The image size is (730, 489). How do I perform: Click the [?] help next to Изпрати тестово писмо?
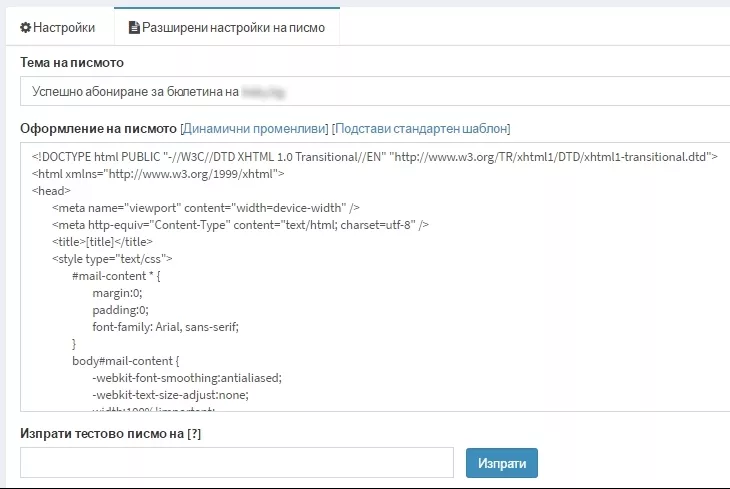pyautogui.click(x=194, y=434)
